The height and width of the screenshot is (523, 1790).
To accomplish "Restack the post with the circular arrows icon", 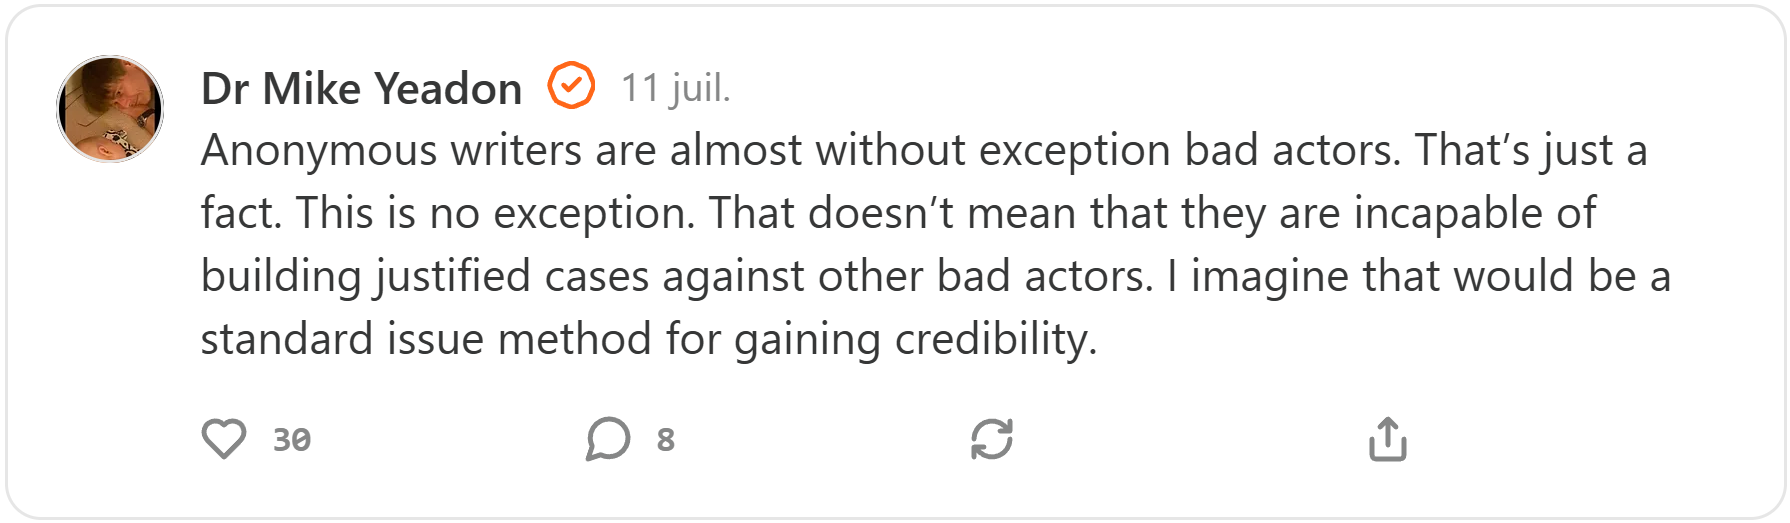I will coord(992,439).
